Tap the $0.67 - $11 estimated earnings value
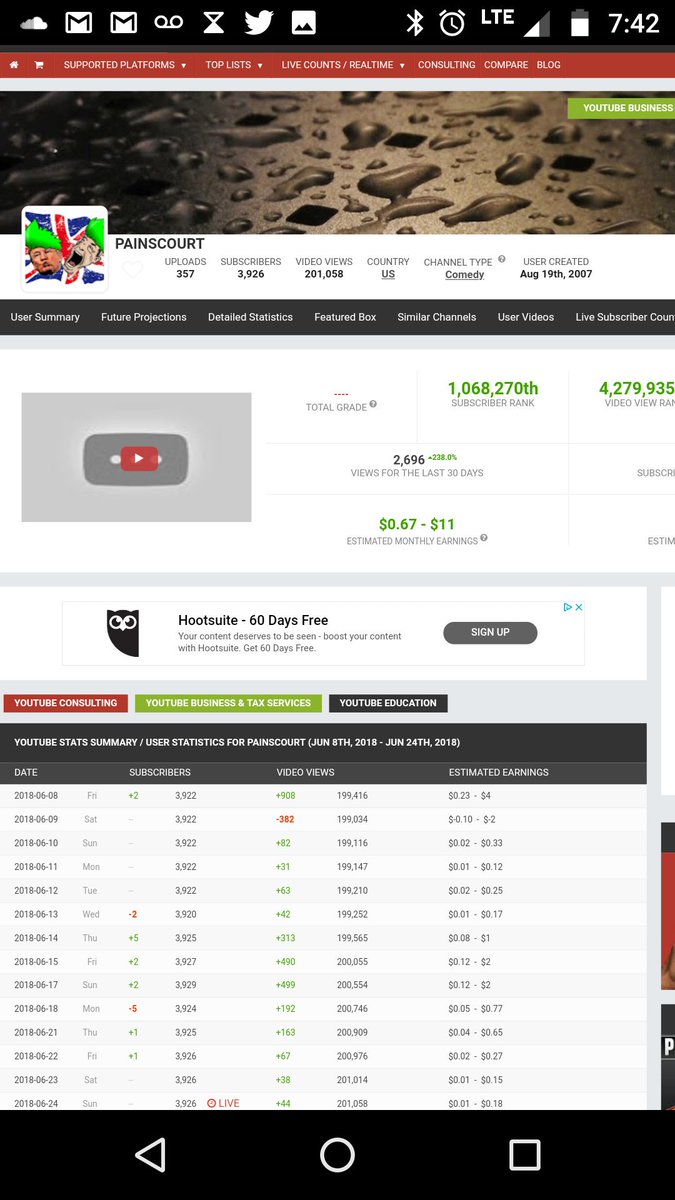675x1200 pixels. (417, 524)
